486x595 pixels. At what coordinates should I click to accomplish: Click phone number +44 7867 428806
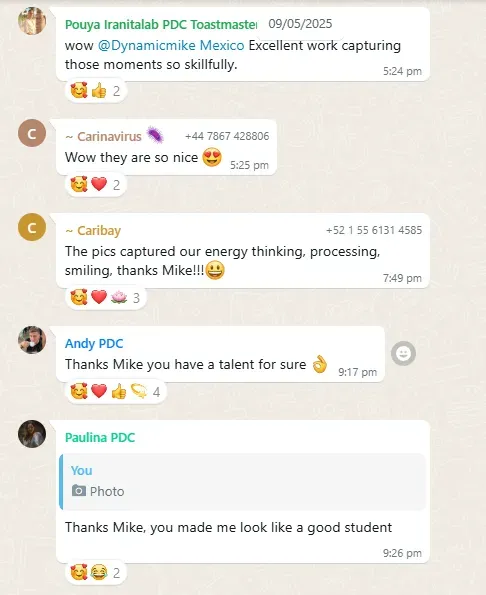pos(227,136)
